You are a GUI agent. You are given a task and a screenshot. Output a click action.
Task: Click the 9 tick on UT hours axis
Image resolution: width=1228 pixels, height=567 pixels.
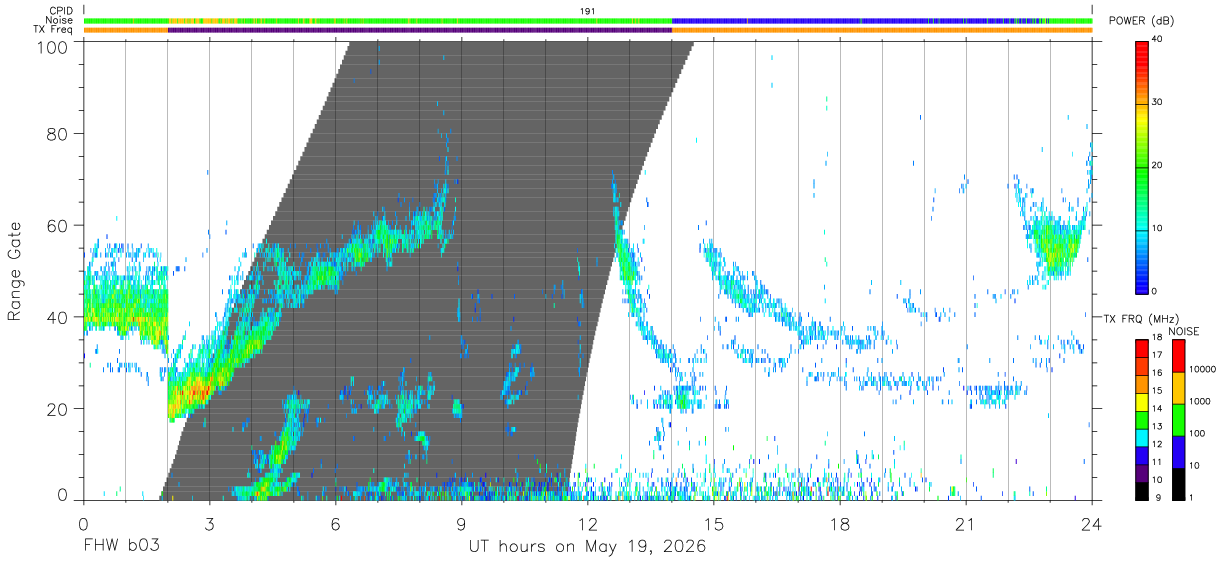click(x=461, y=523)
